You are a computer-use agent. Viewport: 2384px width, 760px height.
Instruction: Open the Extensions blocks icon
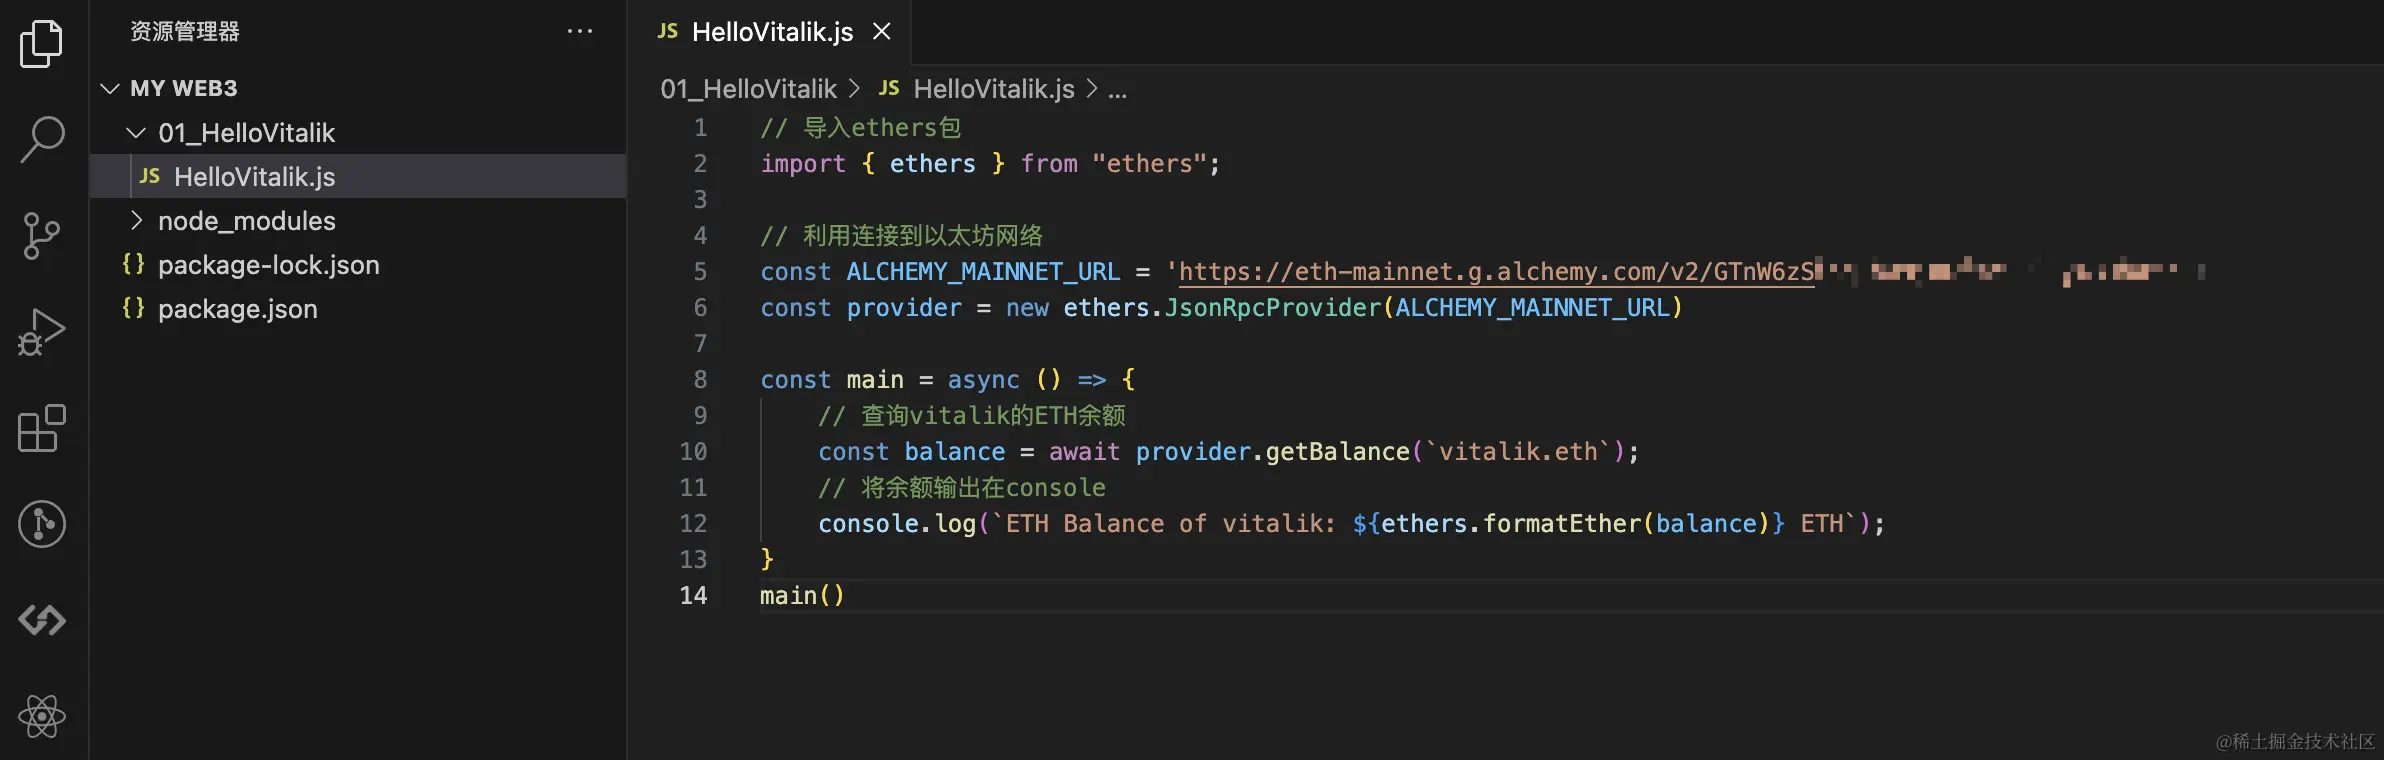[x=42, y=428]
